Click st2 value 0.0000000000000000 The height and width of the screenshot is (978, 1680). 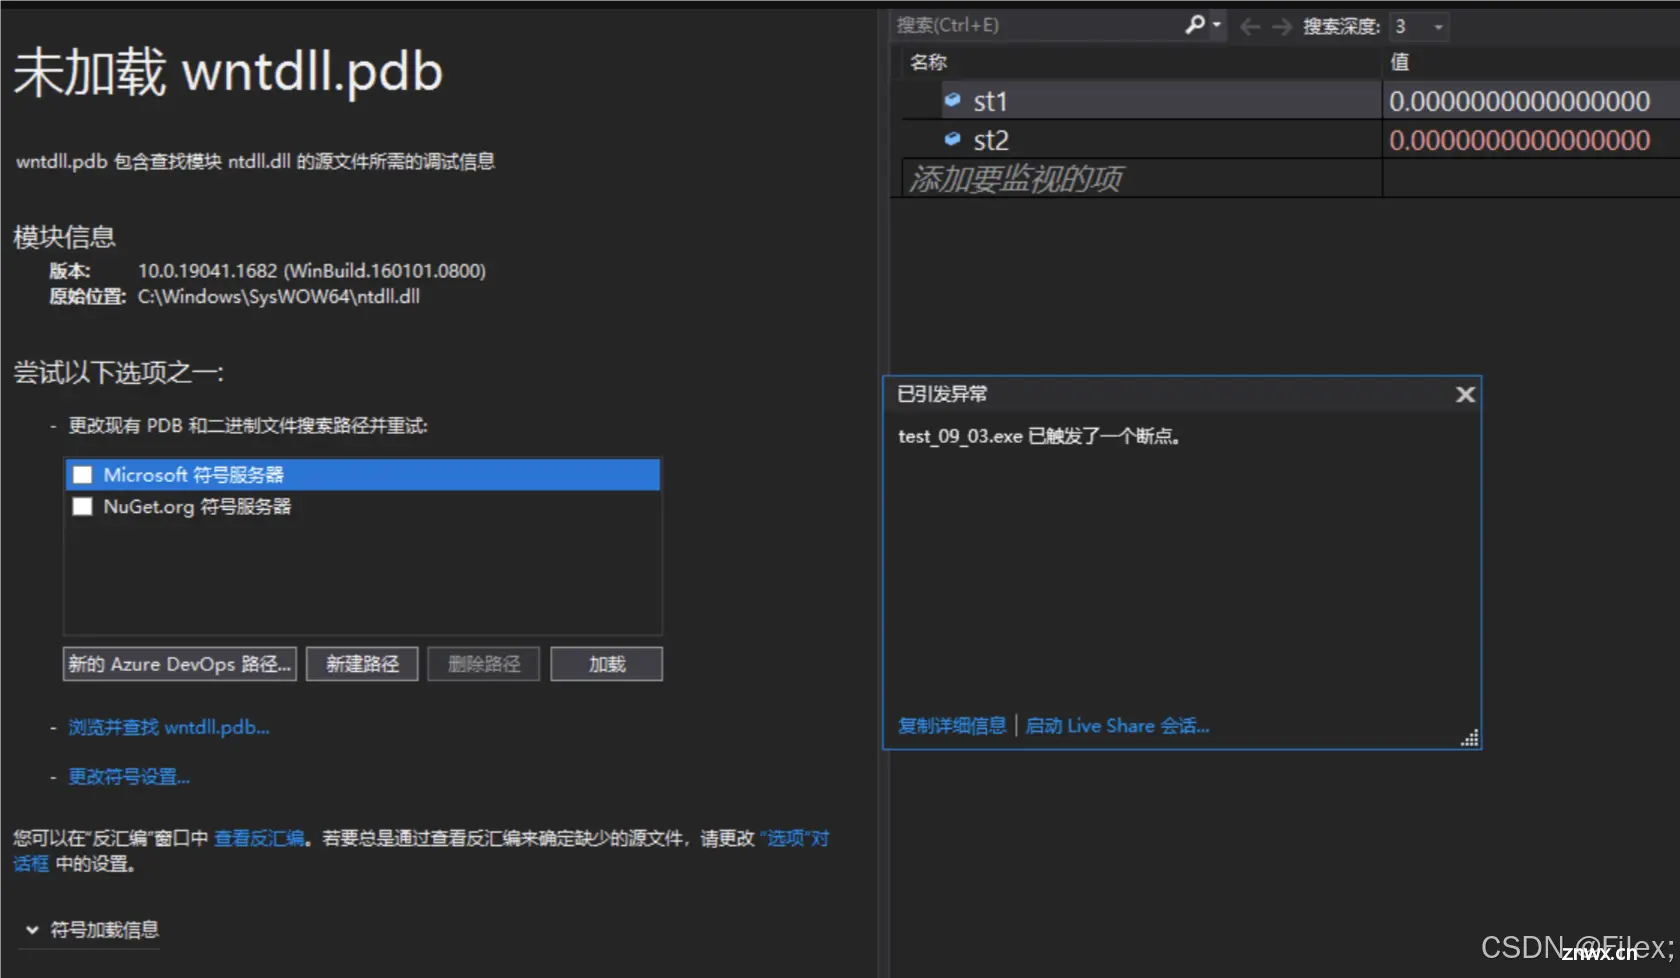click(x=1519, y=140)
